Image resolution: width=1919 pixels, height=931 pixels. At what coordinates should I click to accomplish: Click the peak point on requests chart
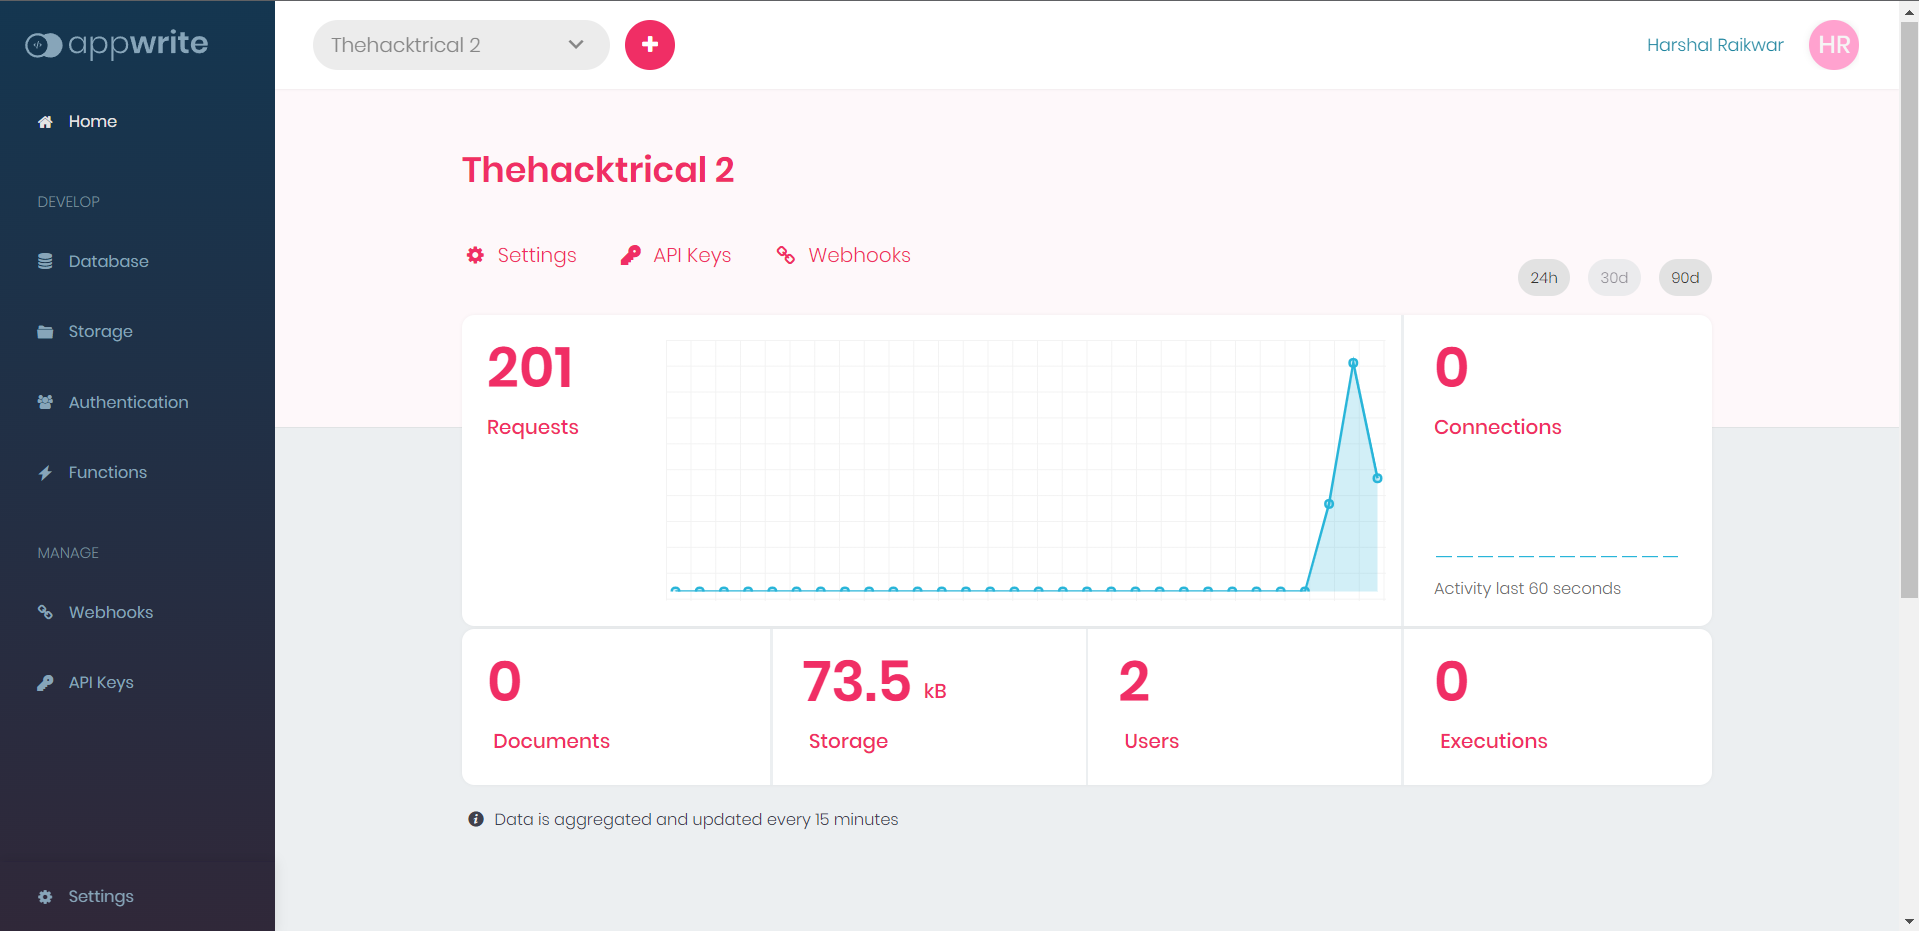click(x=1353, y=363)
